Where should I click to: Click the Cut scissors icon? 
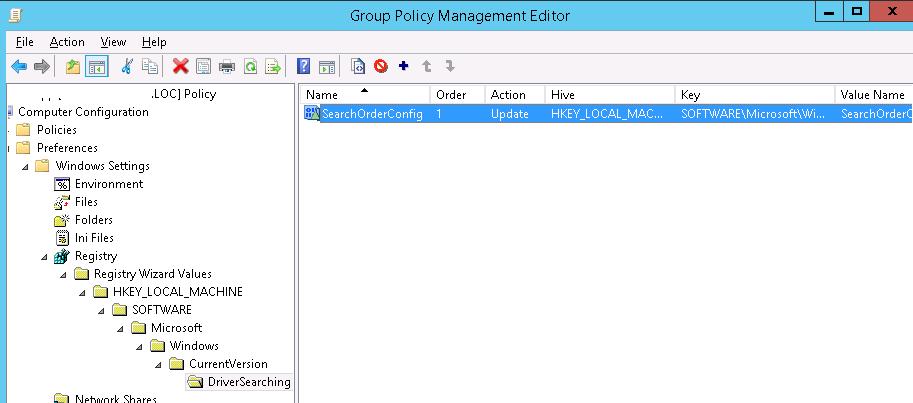(x=126, y=67)
